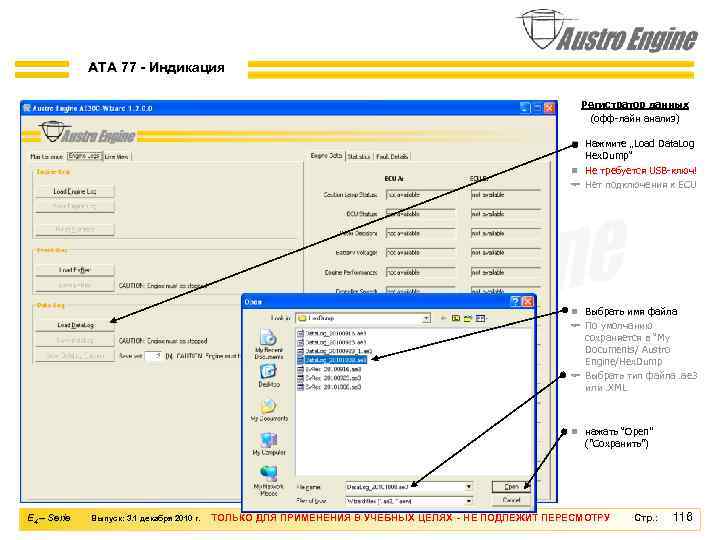This screenshot has height=540, width=720.
Task: Click the Austro Engine logo in wizard header
Action: click(x=86, y=133)
